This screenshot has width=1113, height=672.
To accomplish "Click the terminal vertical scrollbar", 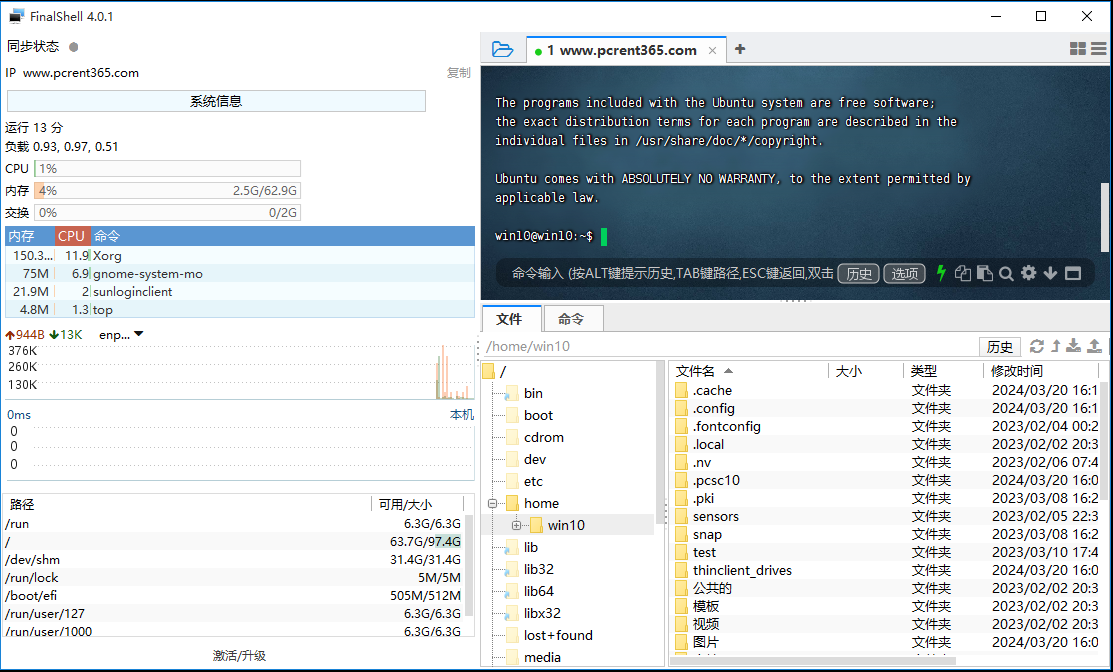I will (1104, 216).
